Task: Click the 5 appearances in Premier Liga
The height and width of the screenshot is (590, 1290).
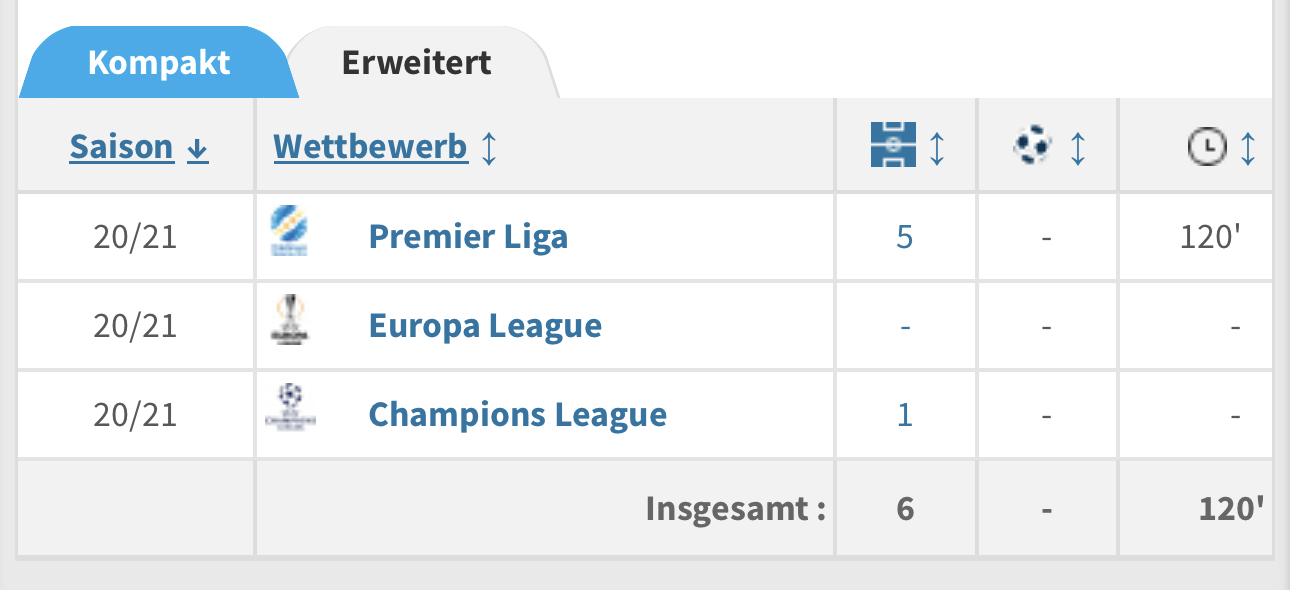Action: (905, 237)
